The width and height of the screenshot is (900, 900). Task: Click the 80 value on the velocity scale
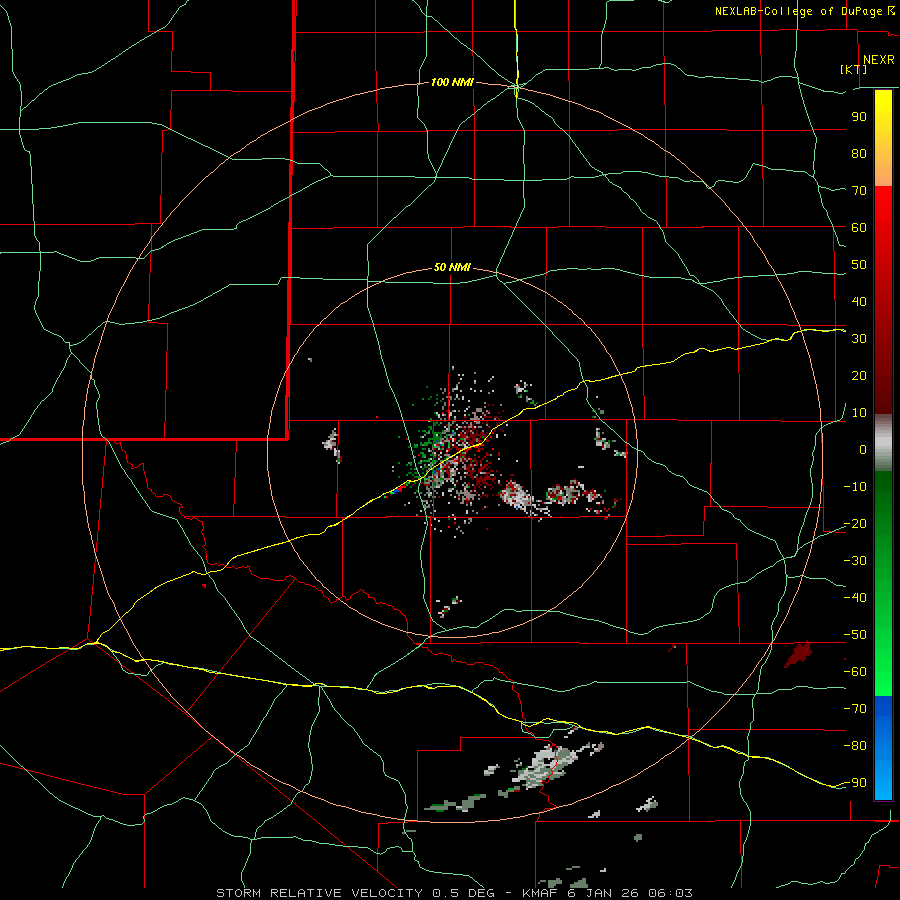coord(859,154)
